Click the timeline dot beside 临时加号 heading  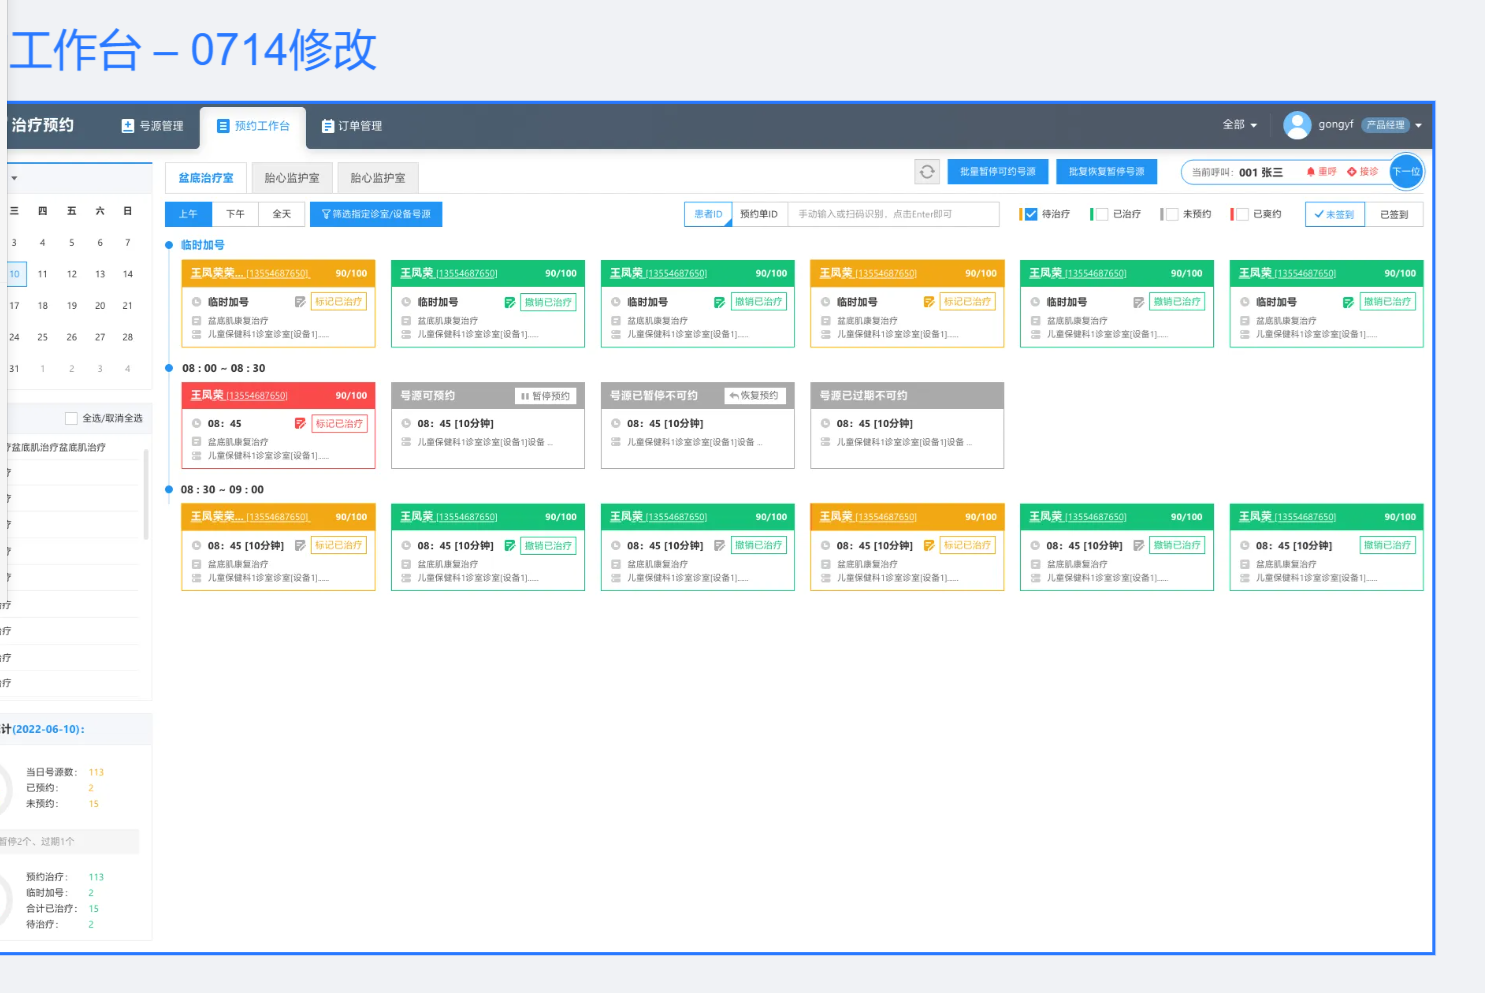169,245
